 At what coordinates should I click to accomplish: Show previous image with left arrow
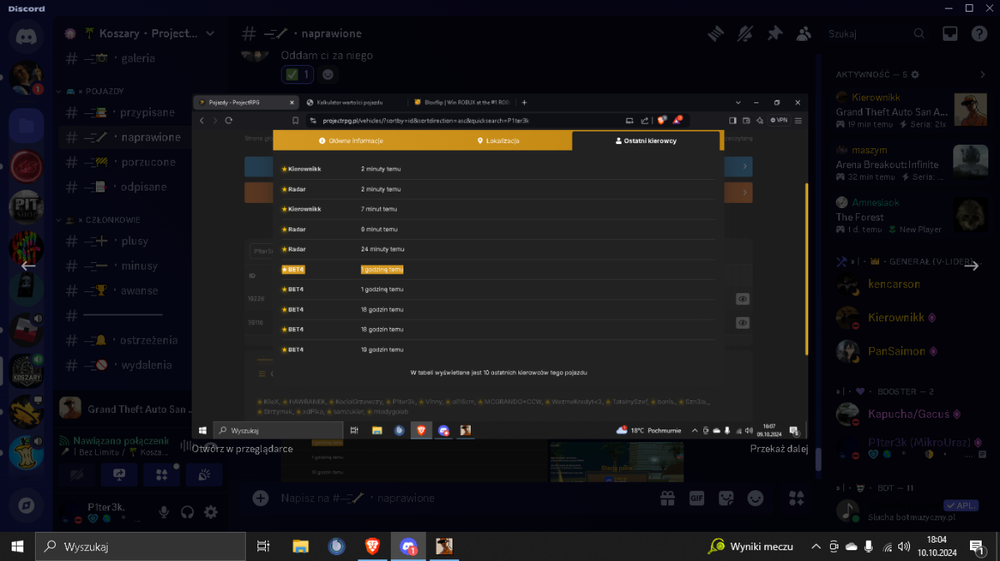tap(27, 266)
